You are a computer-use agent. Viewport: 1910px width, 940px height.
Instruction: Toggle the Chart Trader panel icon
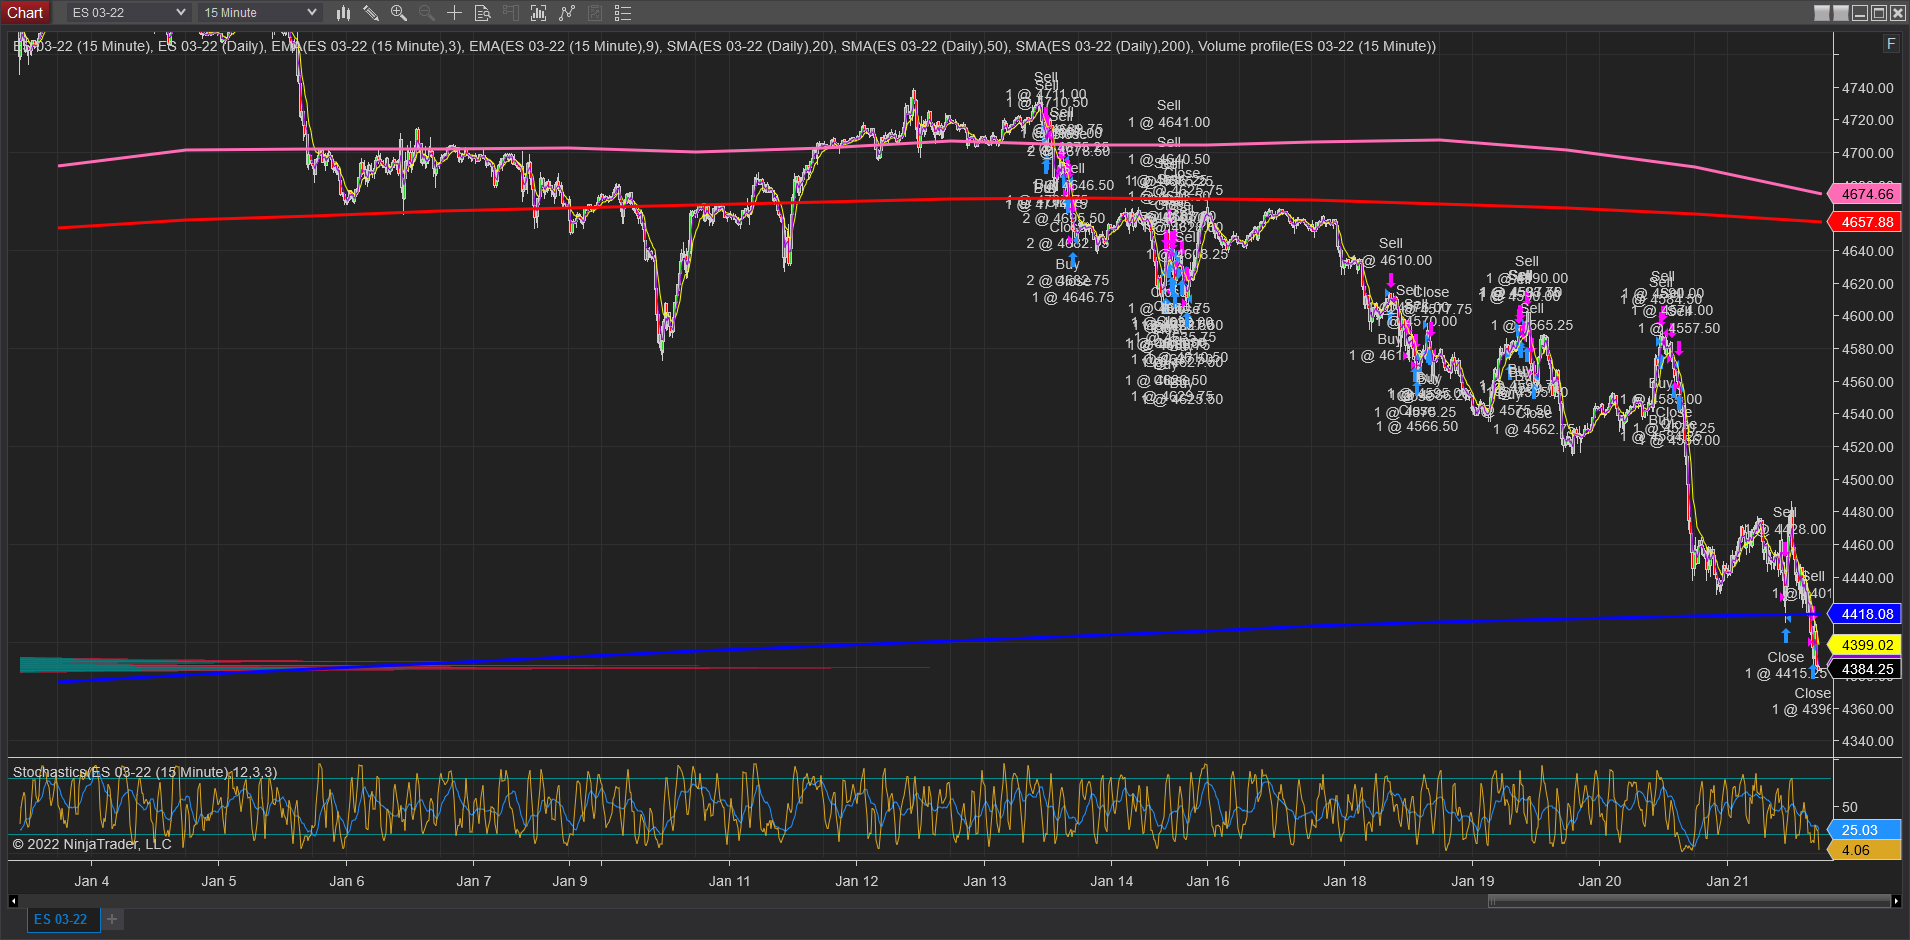511,13
